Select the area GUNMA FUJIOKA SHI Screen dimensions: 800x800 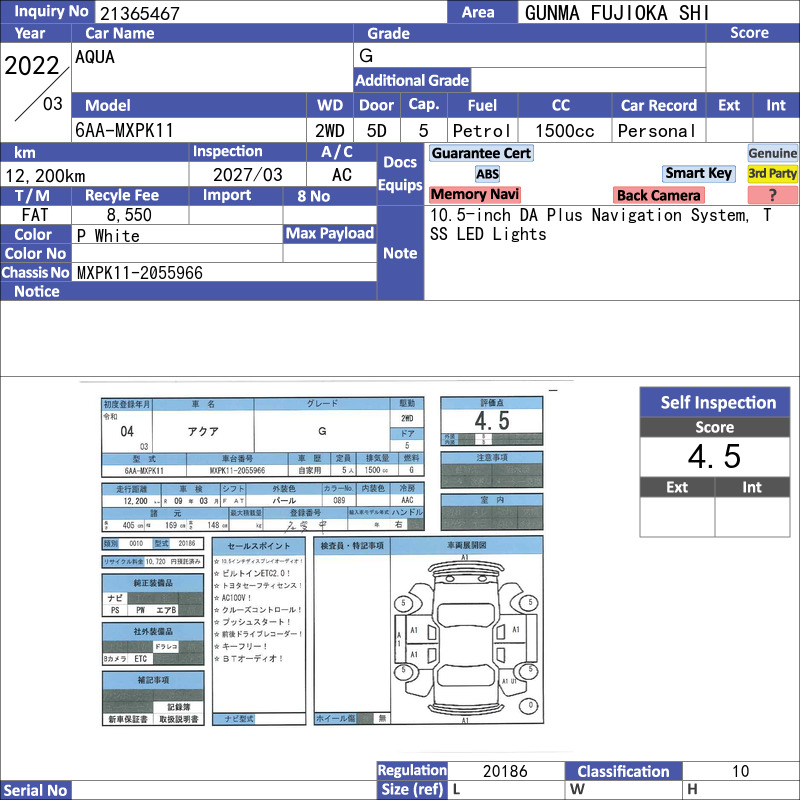[x=616, y=13]
